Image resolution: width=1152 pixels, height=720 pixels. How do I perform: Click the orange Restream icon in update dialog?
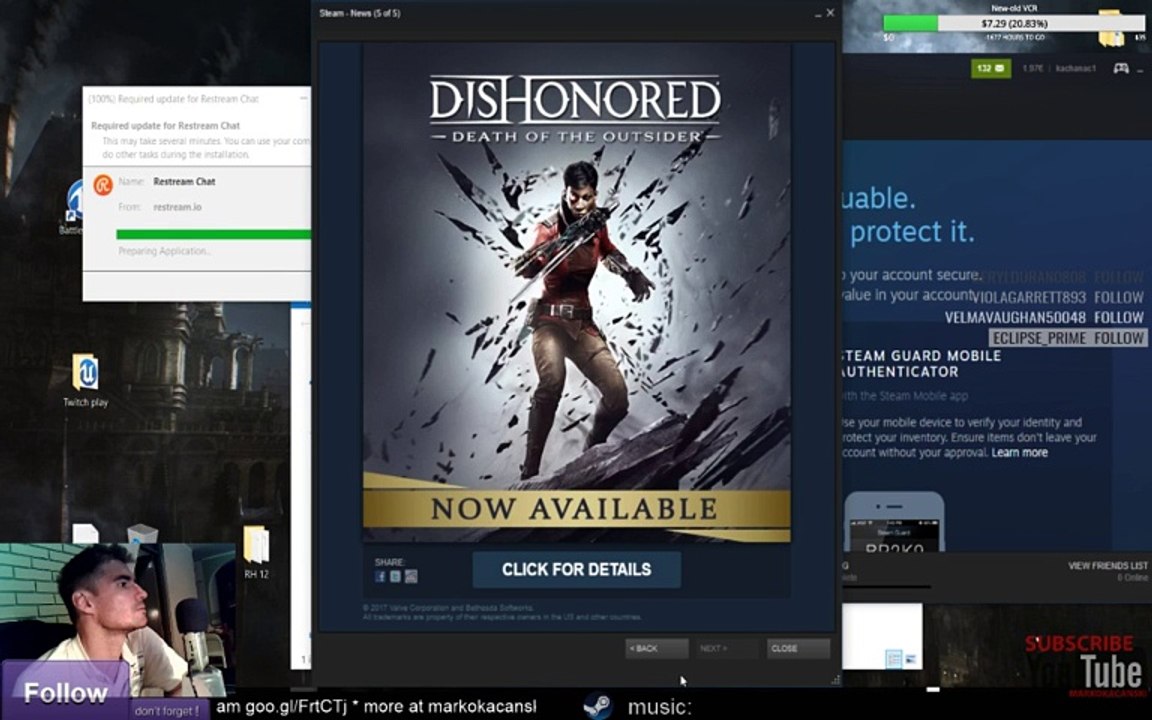[103, 185]
